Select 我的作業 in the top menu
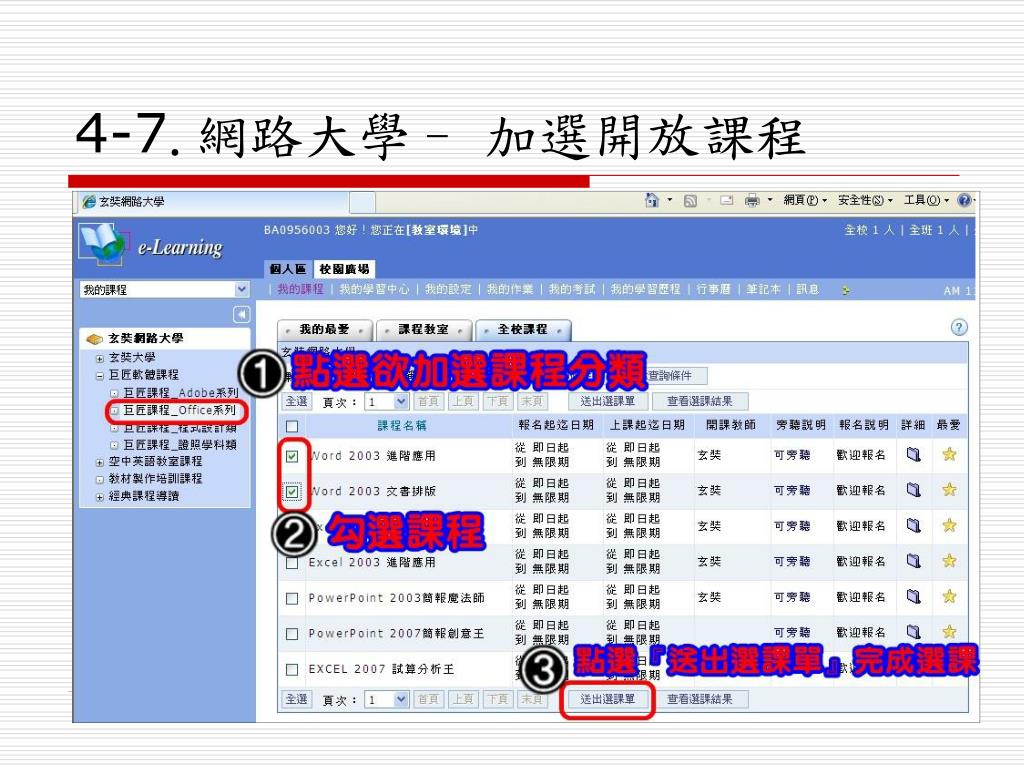The height and width of the screenshot is (768, 1024). pyautogui.click(x=510, y=289)
